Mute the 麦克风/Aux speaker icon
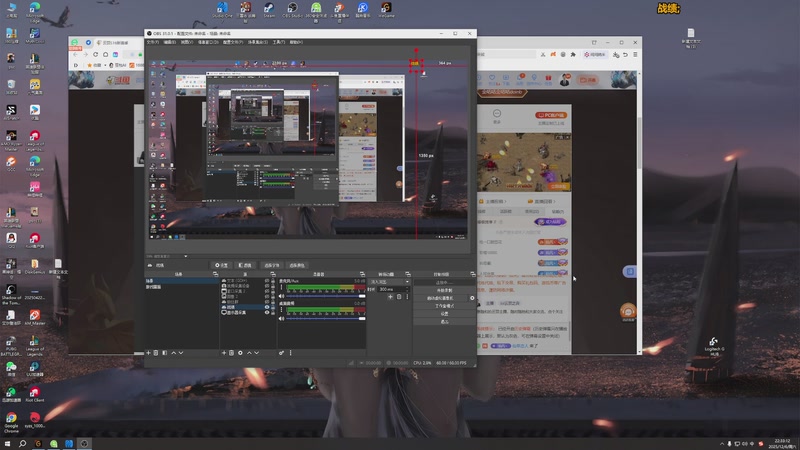800x450 pixels. pos(281,296)
